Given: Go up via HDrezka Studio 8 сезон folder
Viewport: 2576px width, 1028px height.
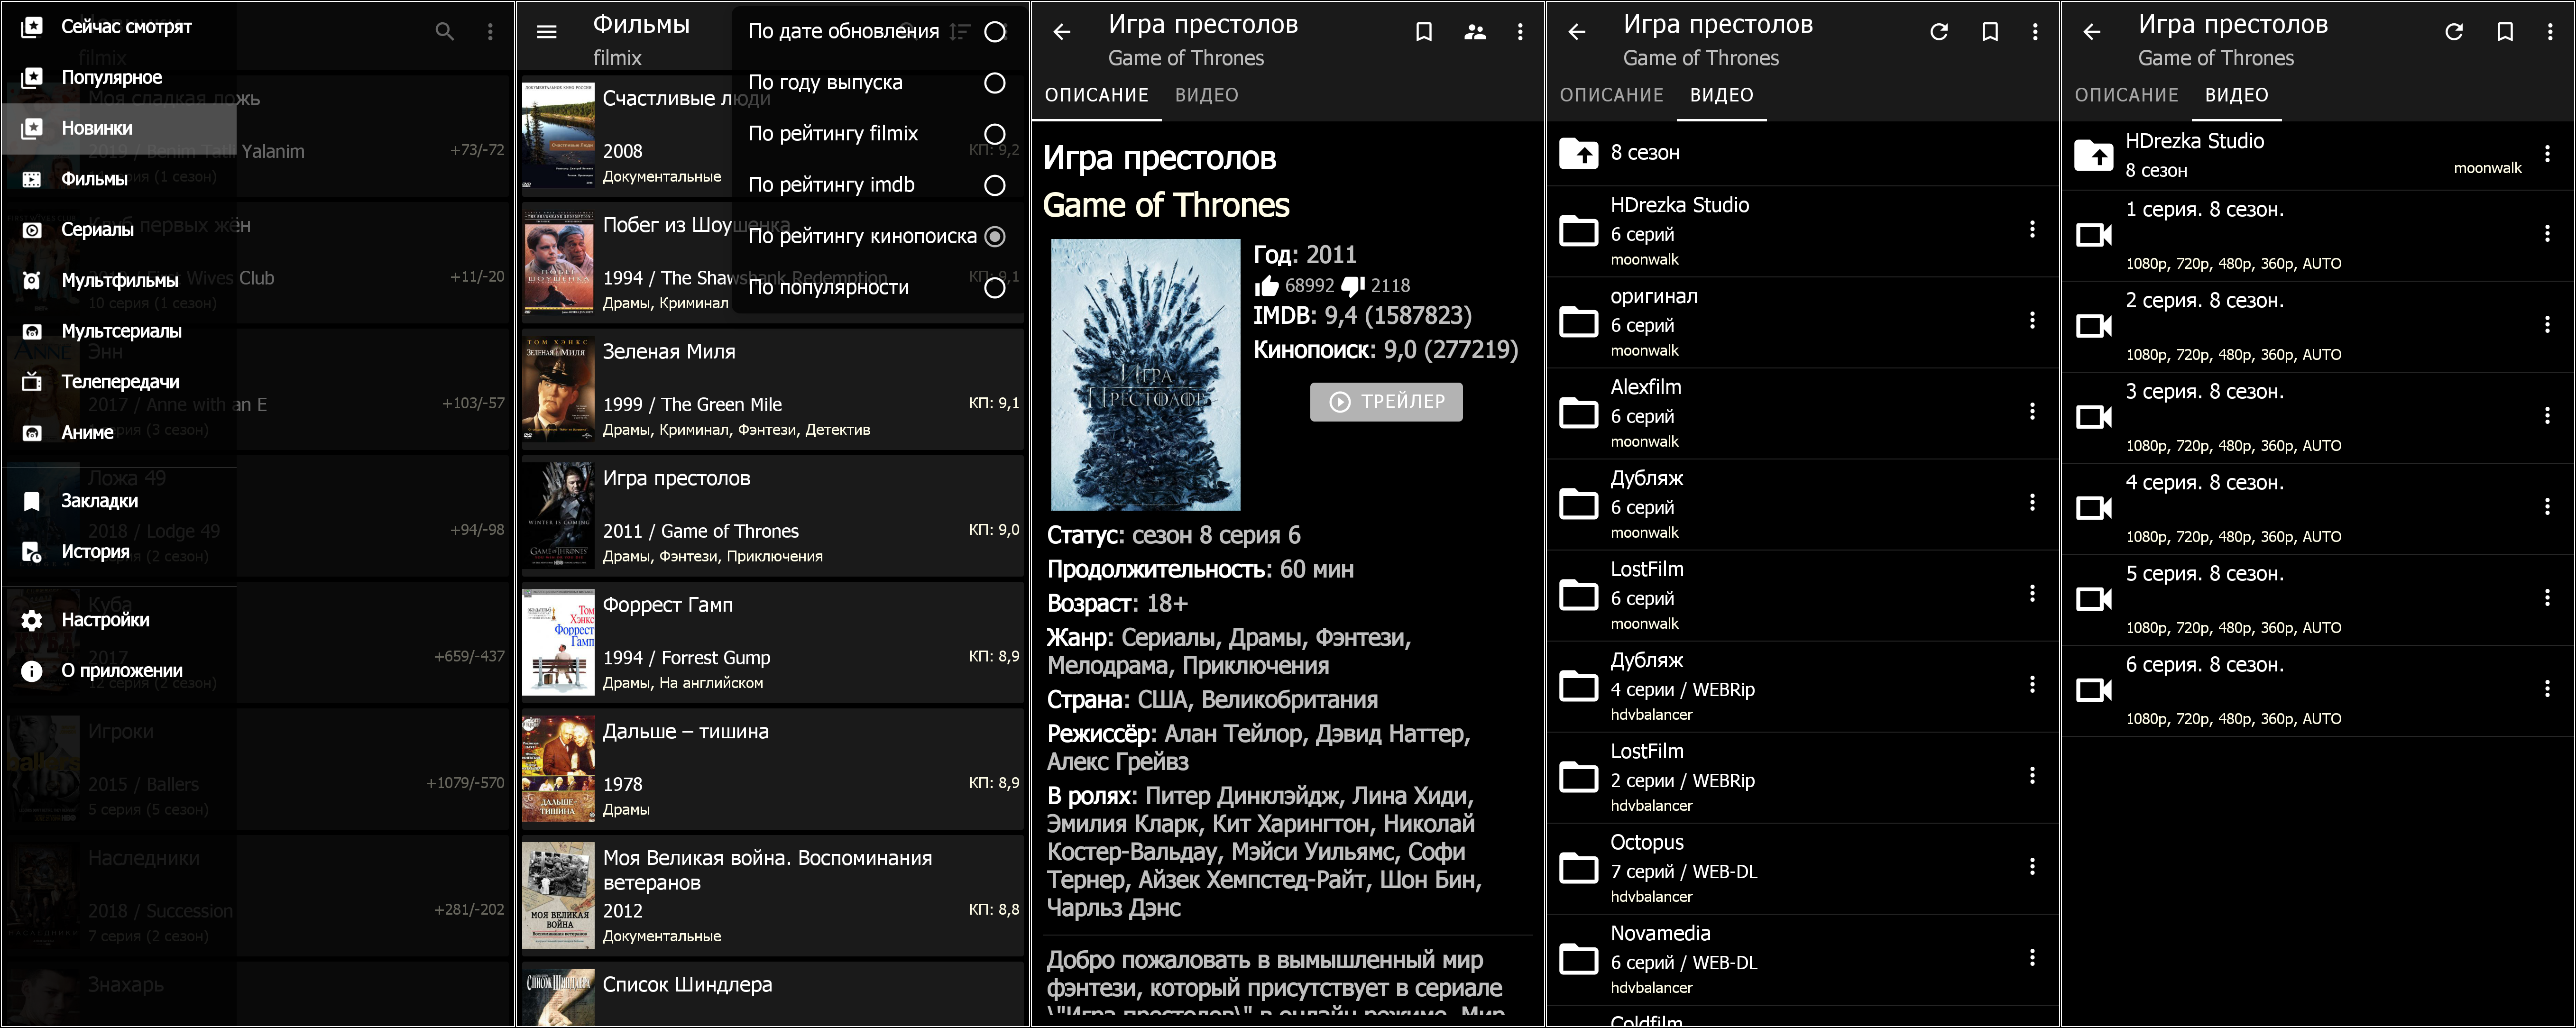Looking at the screenshot, I should point(2317,155).
